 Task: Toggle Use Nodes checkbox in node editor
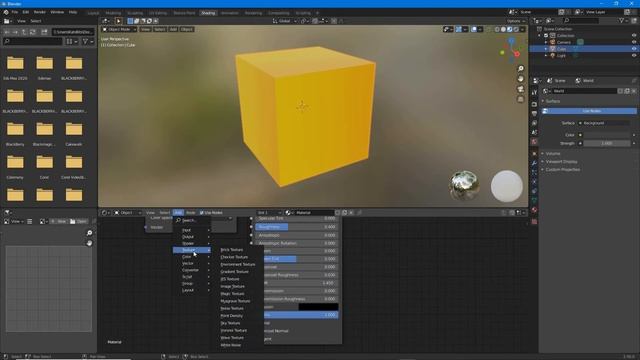(x=202, y=213)
